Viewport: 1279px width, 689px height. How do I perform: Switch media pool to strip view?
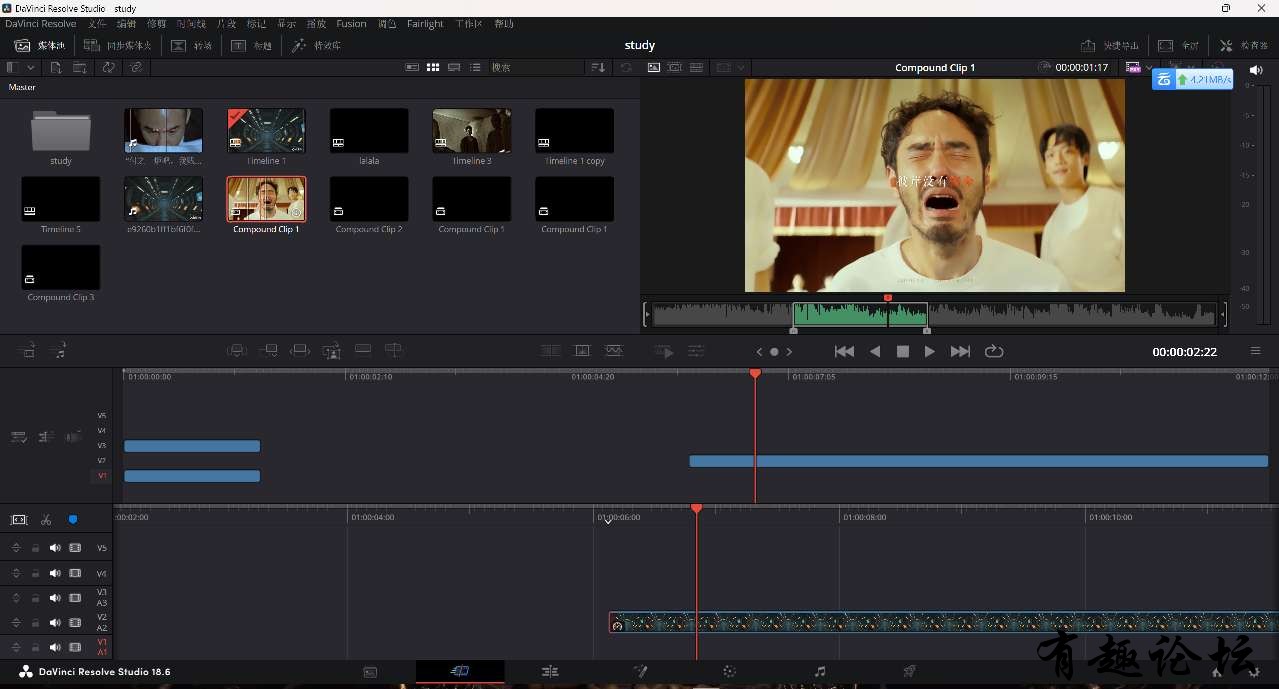(454, 67)
